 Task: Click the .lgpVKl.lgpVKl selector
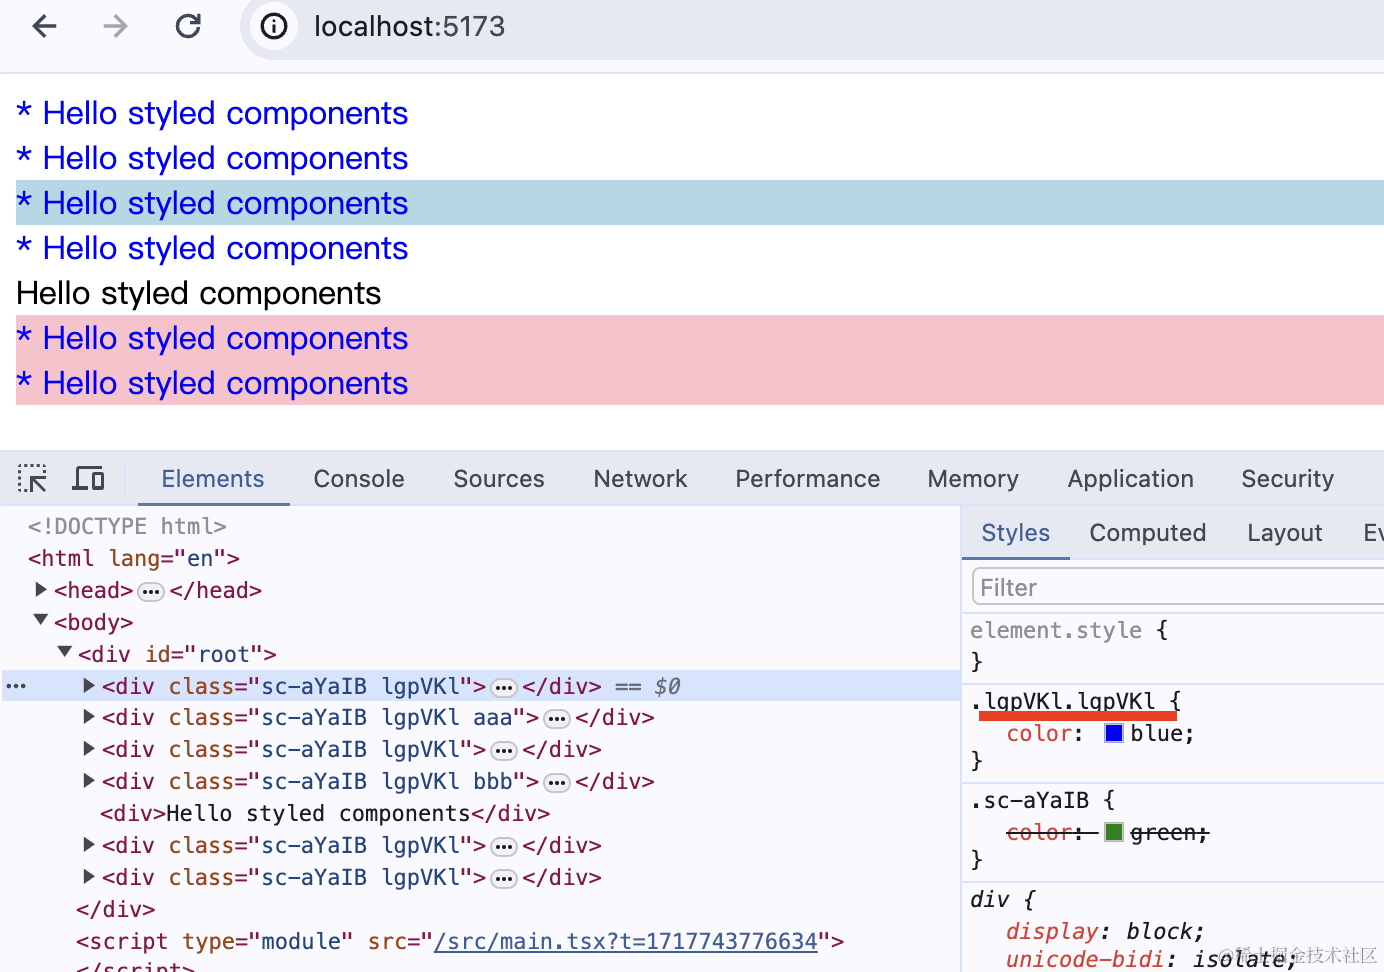click(x=1063, y=701)
